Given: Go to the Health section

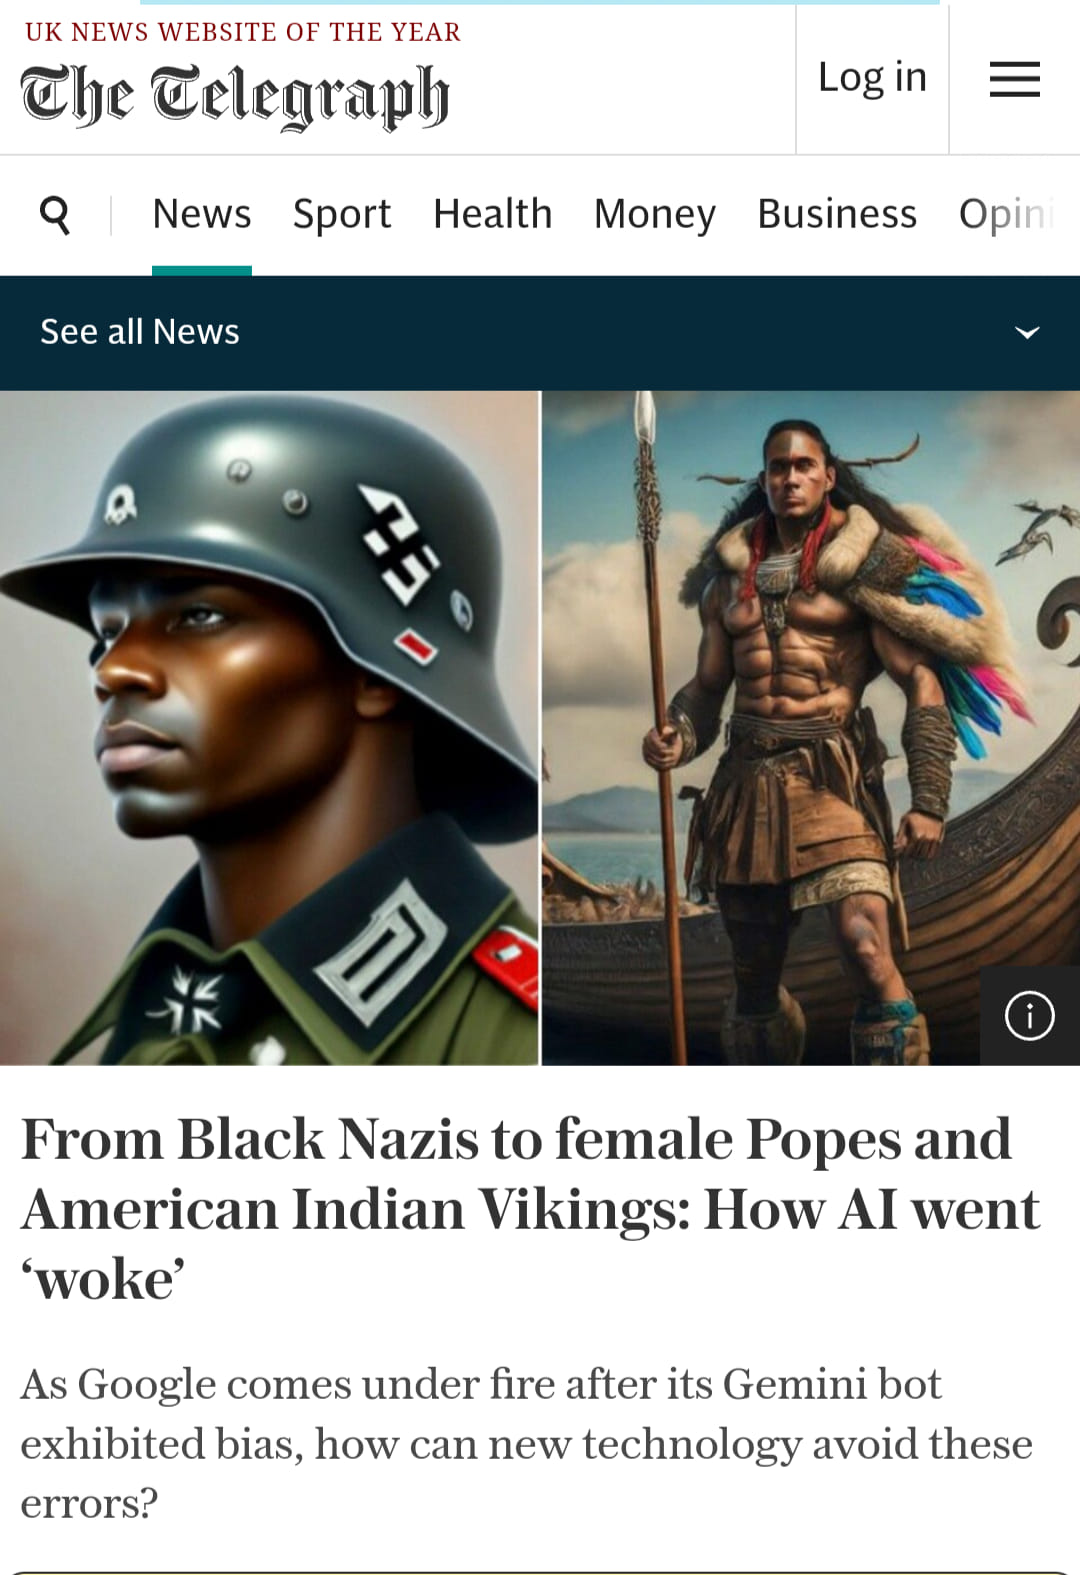Looking at the screenshot, I should click(493, 214).
